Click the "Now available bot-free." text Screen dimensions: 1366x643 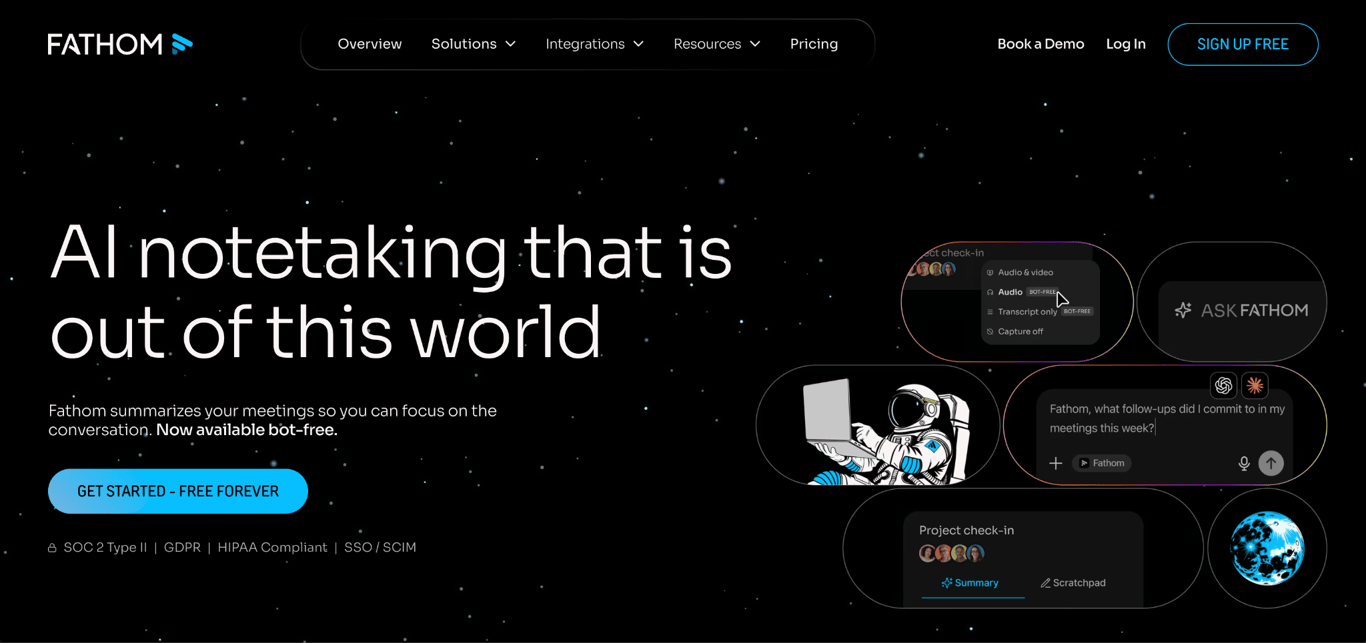pos(247,430)
